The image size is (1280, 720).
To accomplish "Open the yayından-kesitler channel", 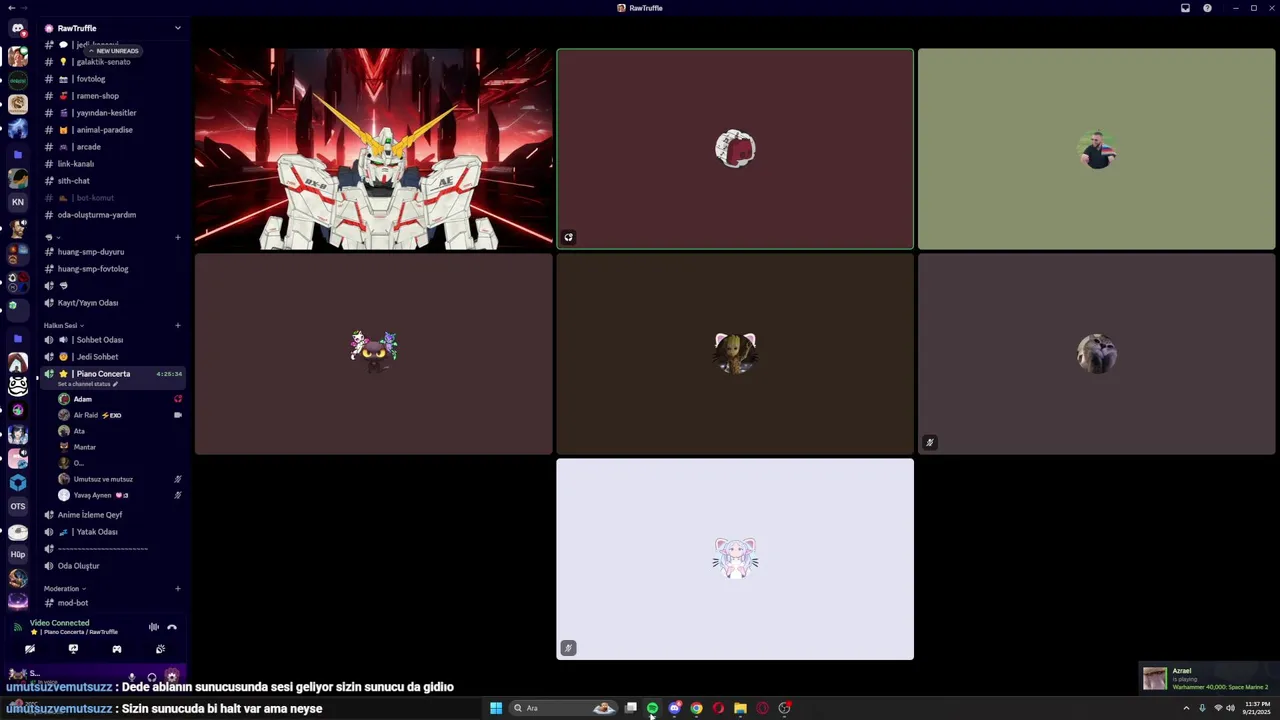I will [x=112, y=113].
